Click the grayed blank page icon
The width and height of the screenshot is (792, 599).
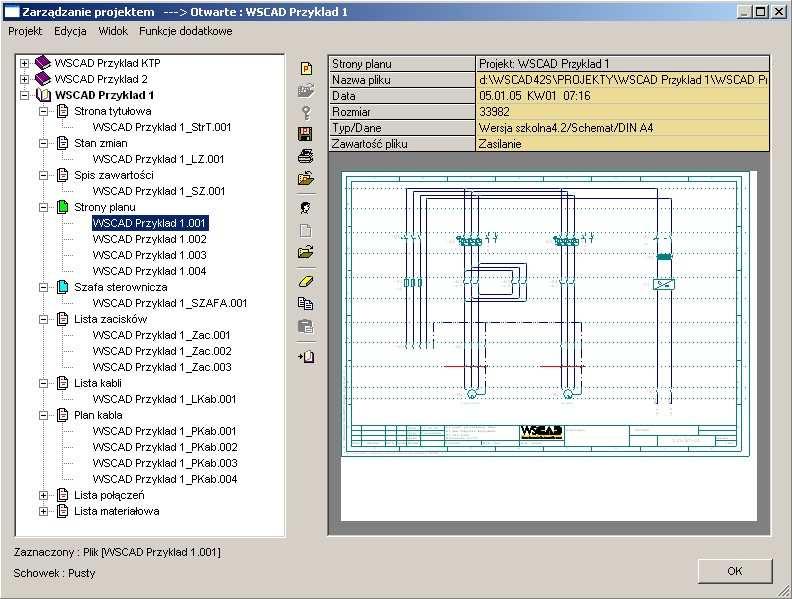306,231
